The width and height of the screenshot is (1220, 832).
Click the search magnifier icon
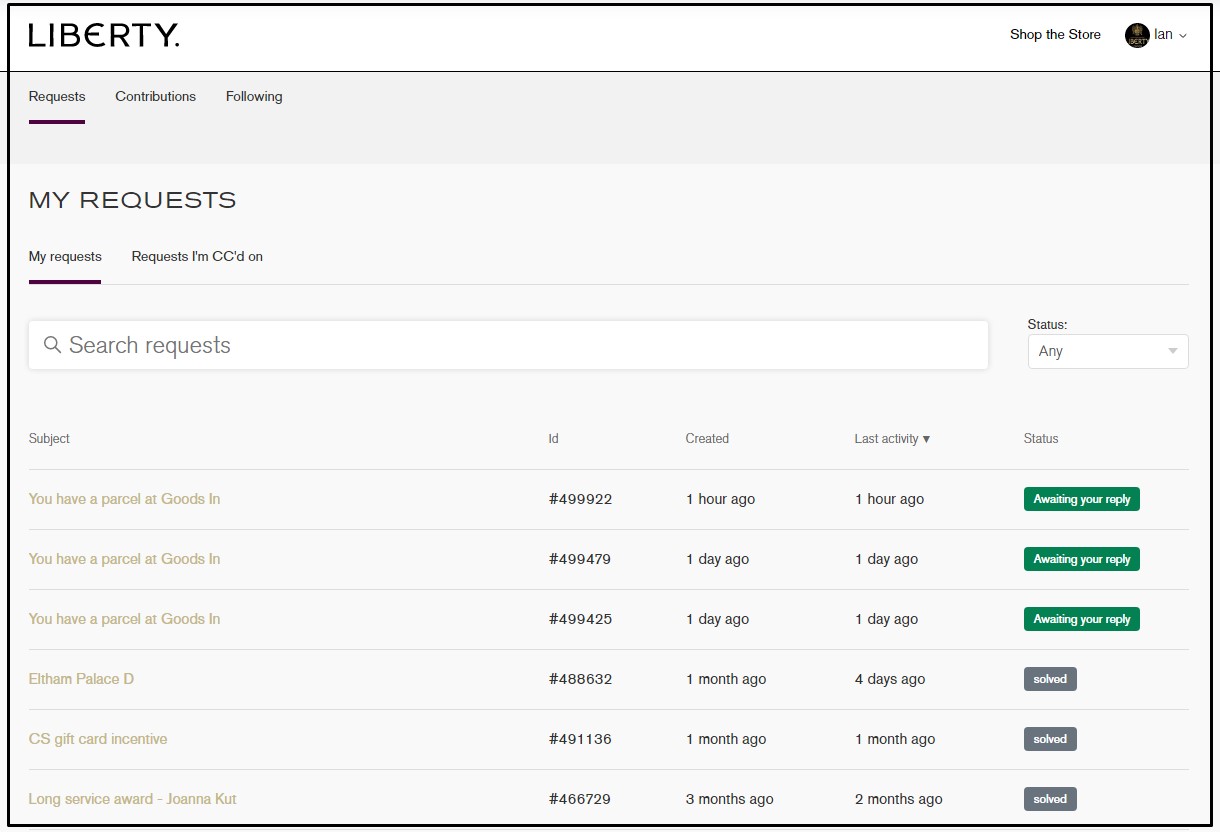coord(53,345)
